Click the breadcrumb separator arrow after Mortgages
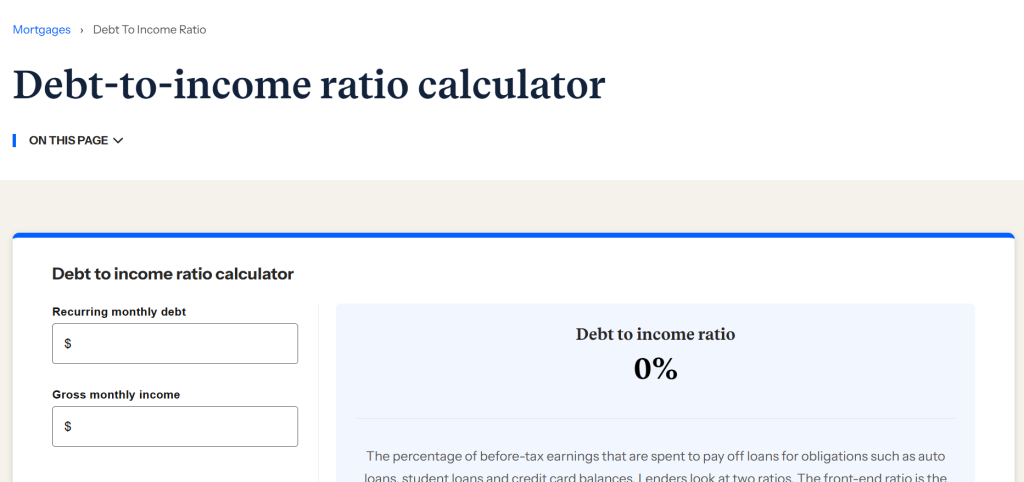The image size is (1024, 482). [x=82, y=30]
